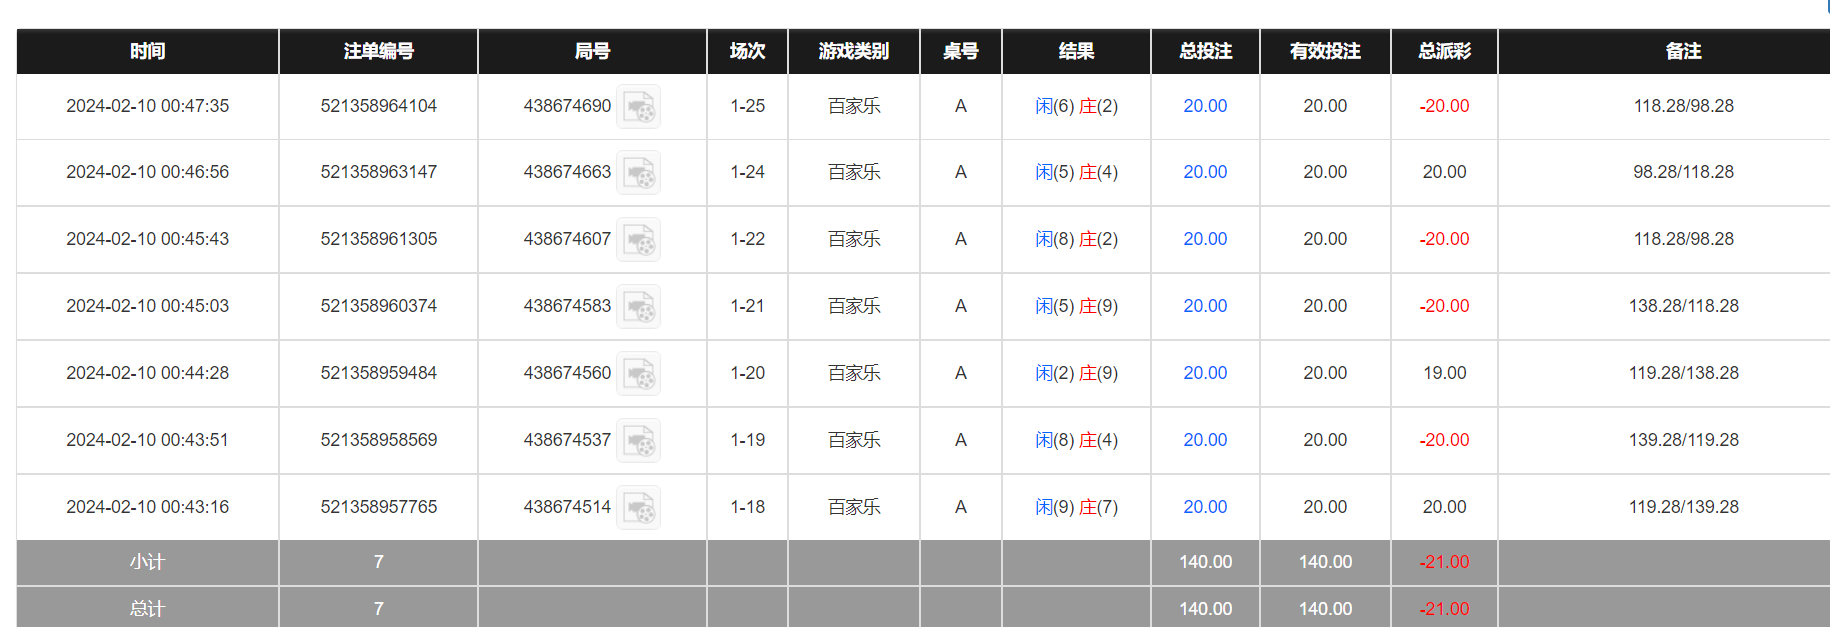The height and width of the screenshot is (627, 1830).
Task: Open video replay icon for round 438674690
Action: coord(638,106)
